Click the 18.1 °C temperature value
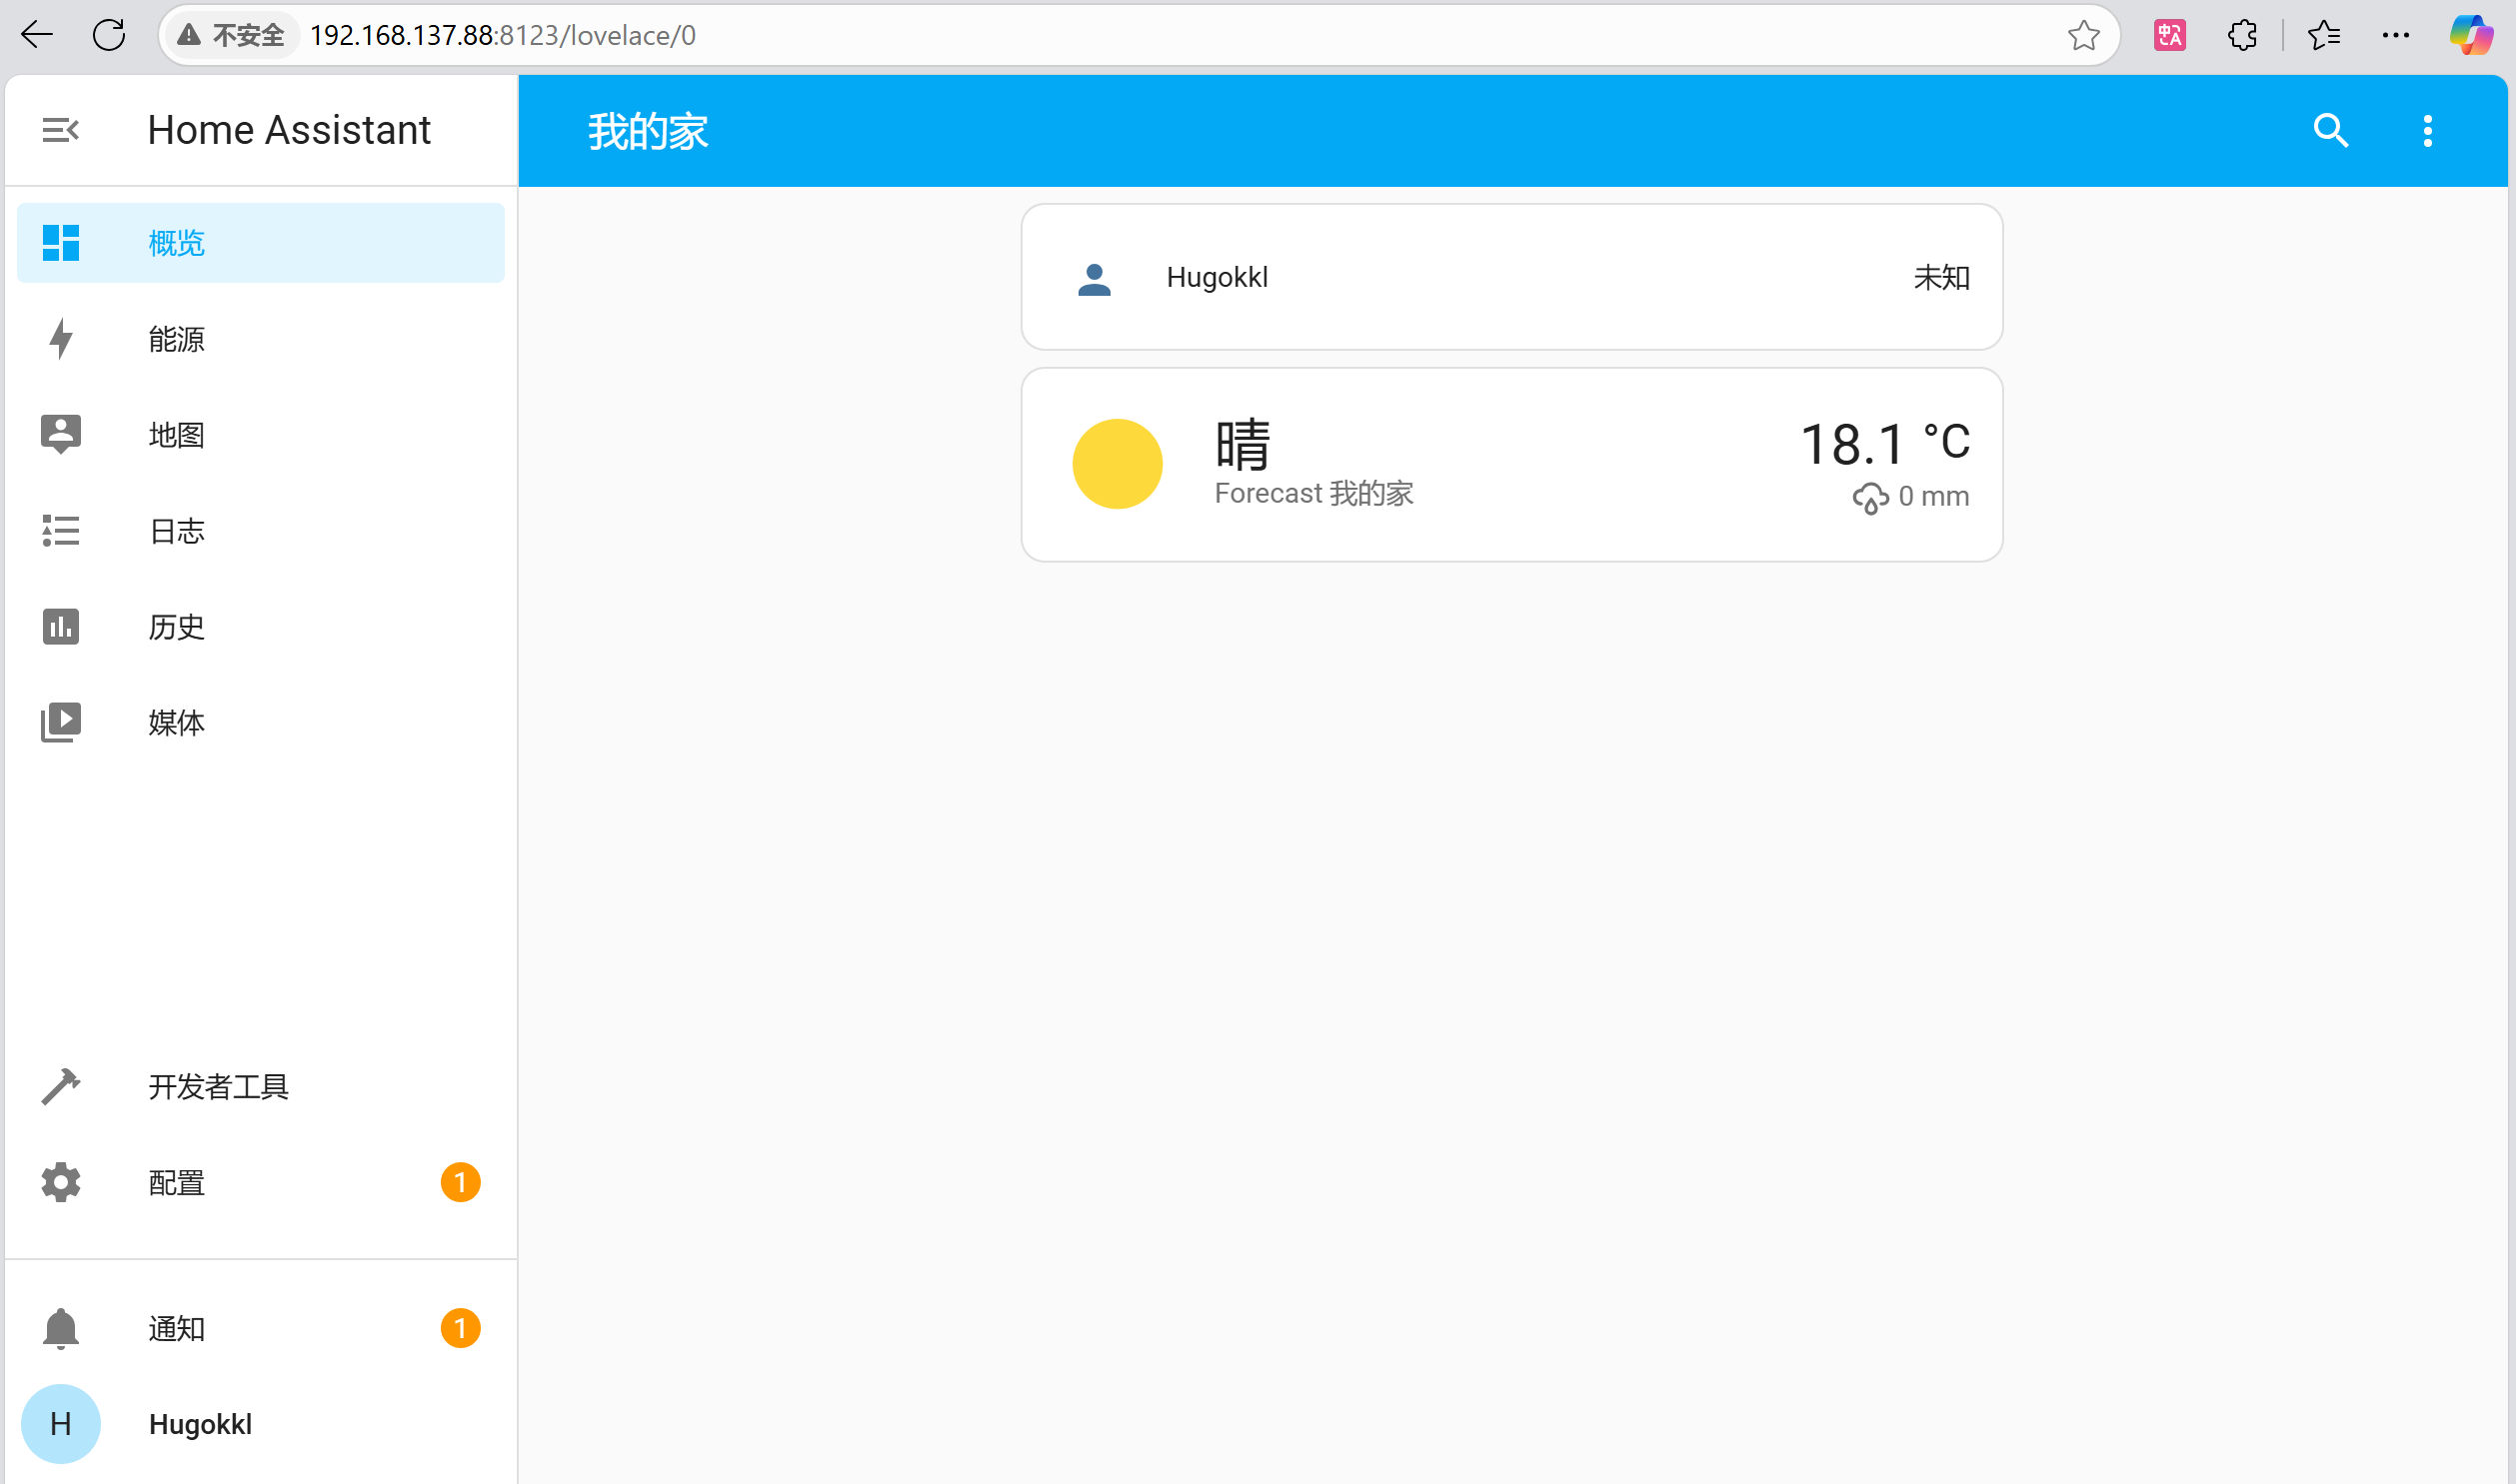This screenshot has width=2516, height=1484. [x=1885, y=444]
